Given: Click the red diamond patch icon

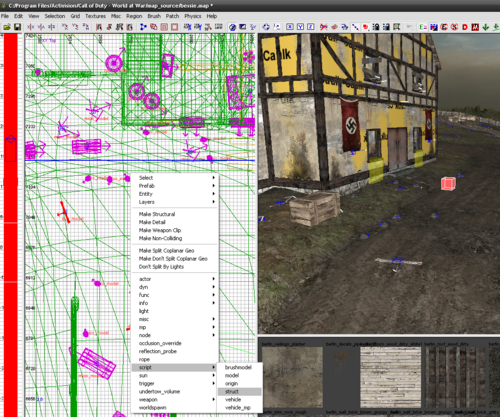Looking at the screenshot, I should 334,27.
